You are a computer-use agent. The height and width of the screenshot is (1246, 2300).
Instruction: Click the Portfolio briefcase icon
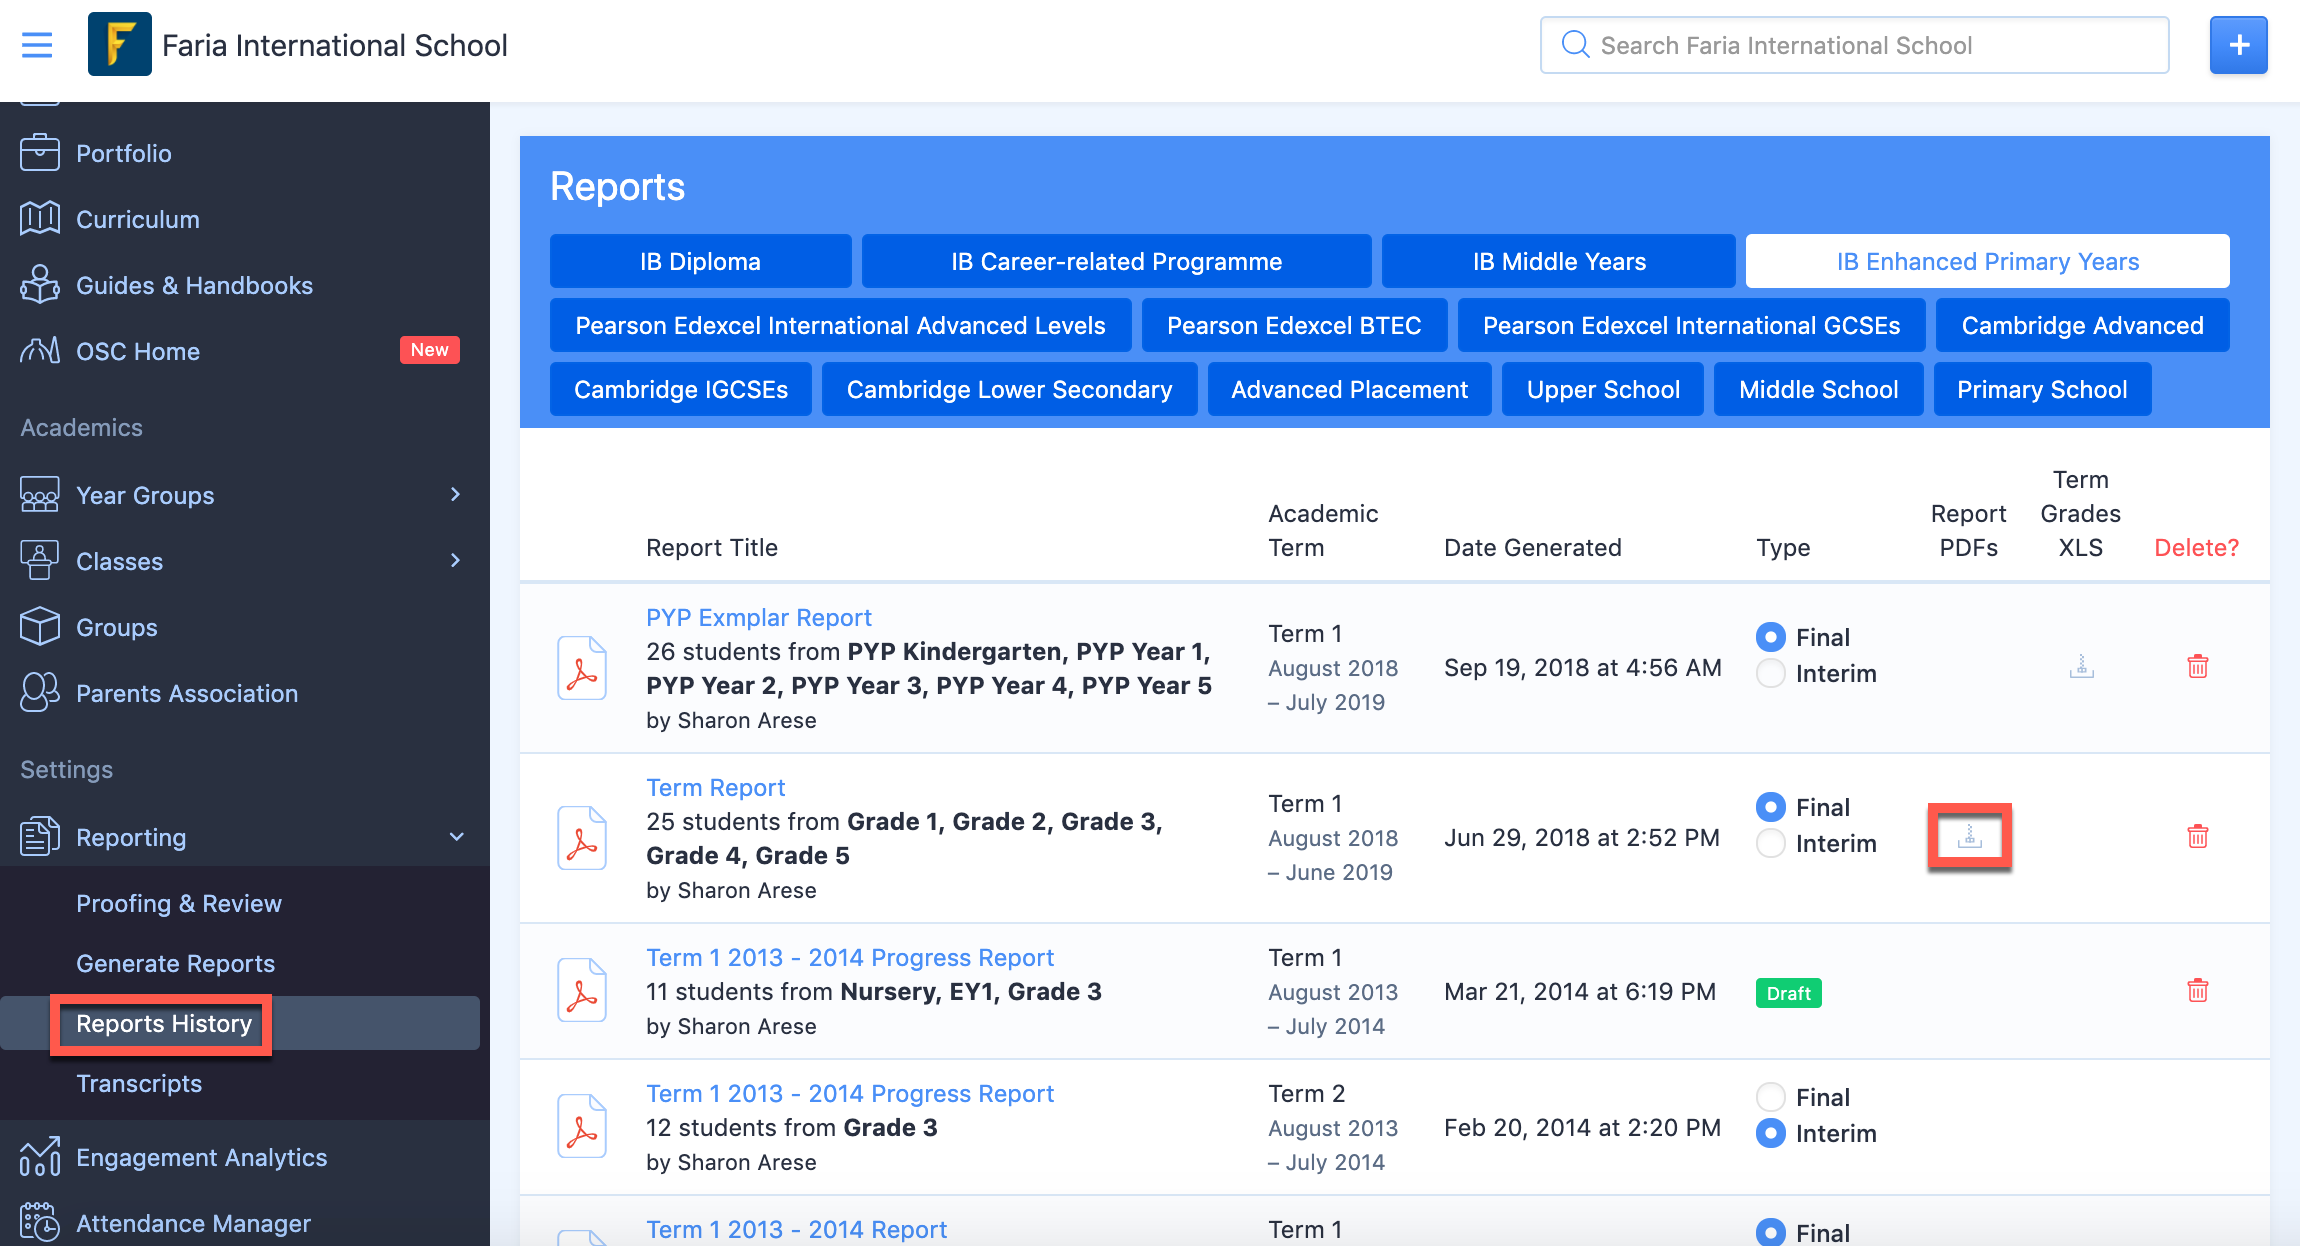[x=40, y=153]
